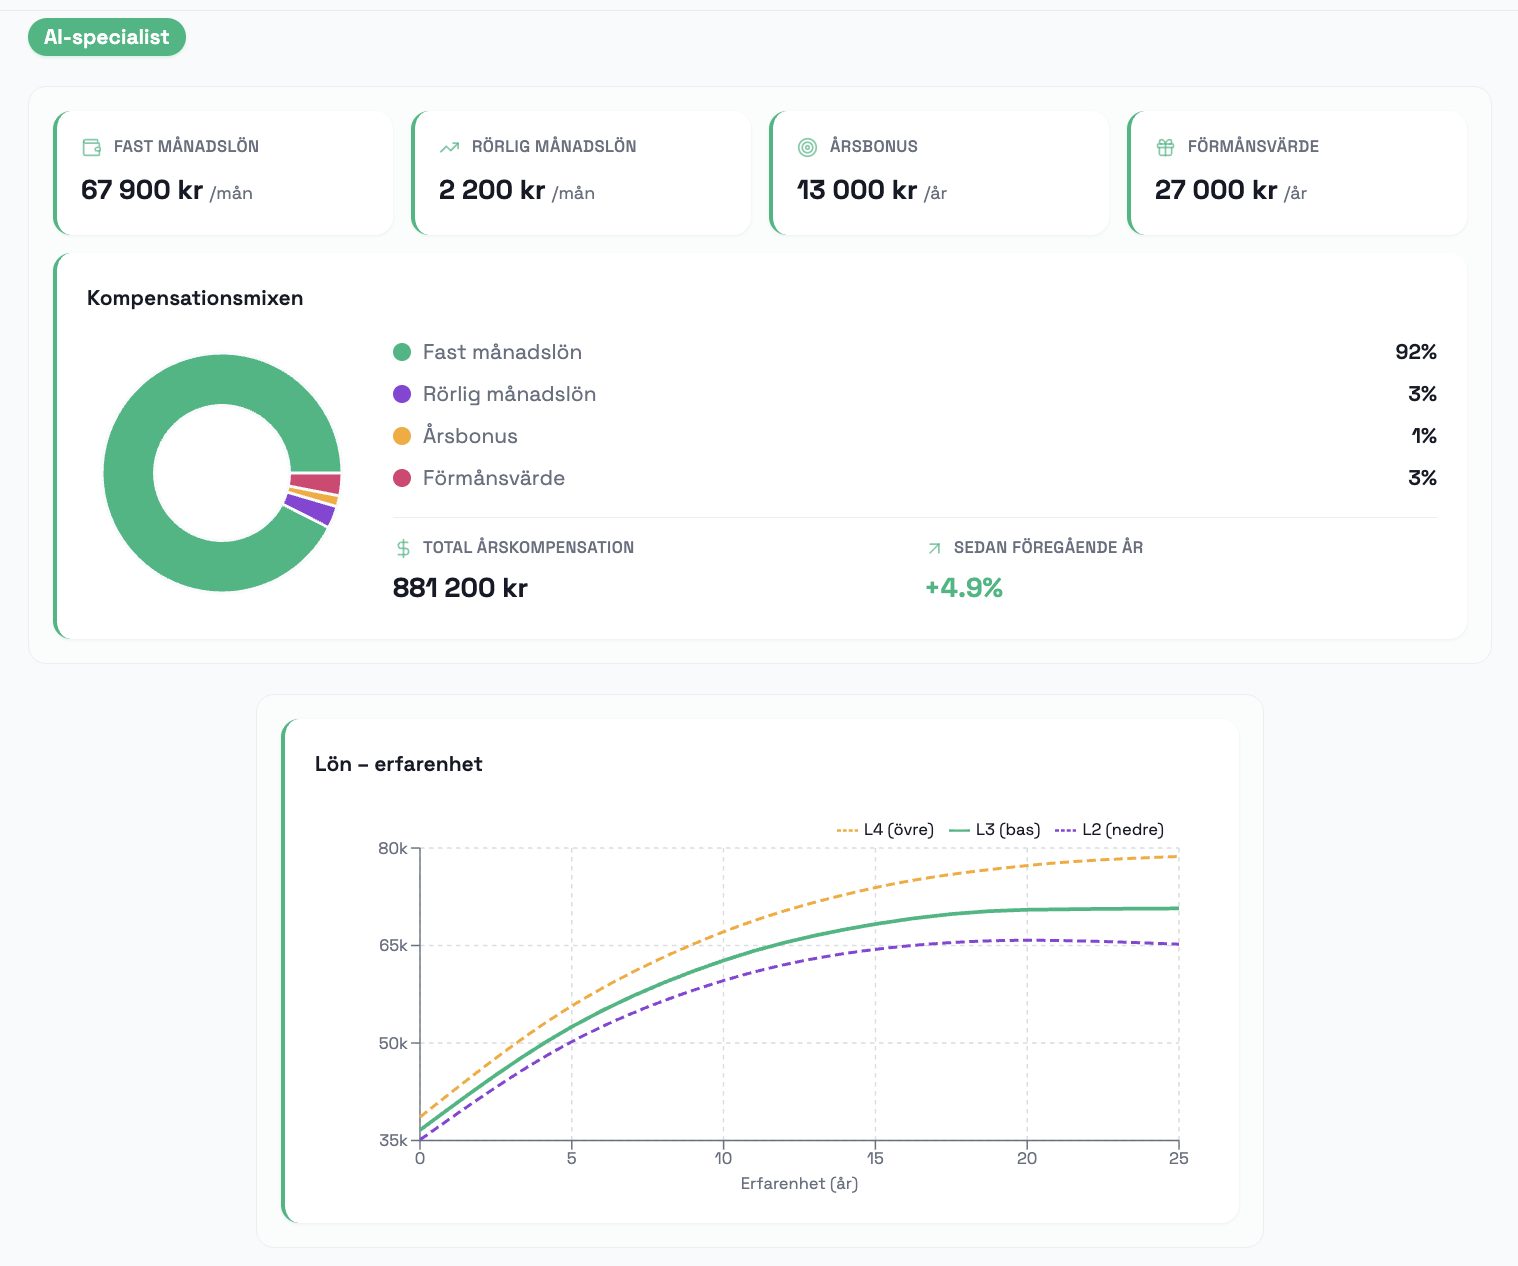Click the 881 200 kr total compensation value
The height and width of the screenshot is (1266, 1518).
pyautogui.click(x=460, y=588)
